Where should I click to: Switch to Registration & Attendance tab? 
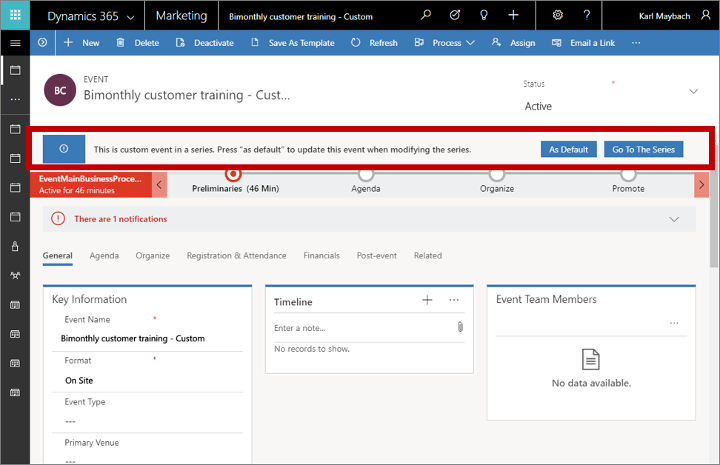[x=236, y=256]
